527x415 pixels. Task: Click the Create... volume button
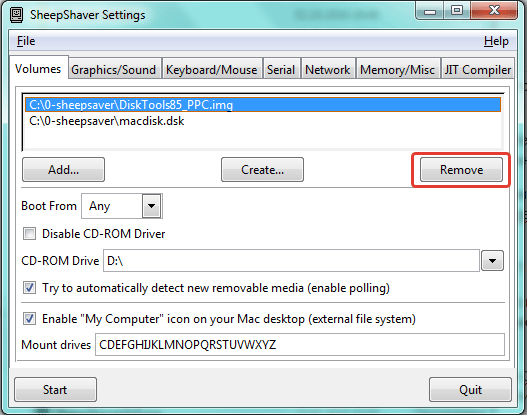(x=262, y=170)
